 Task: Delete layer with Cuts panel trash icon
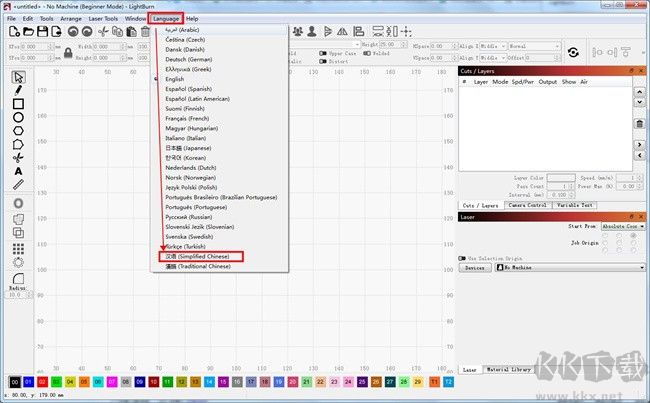coord(639,124)
